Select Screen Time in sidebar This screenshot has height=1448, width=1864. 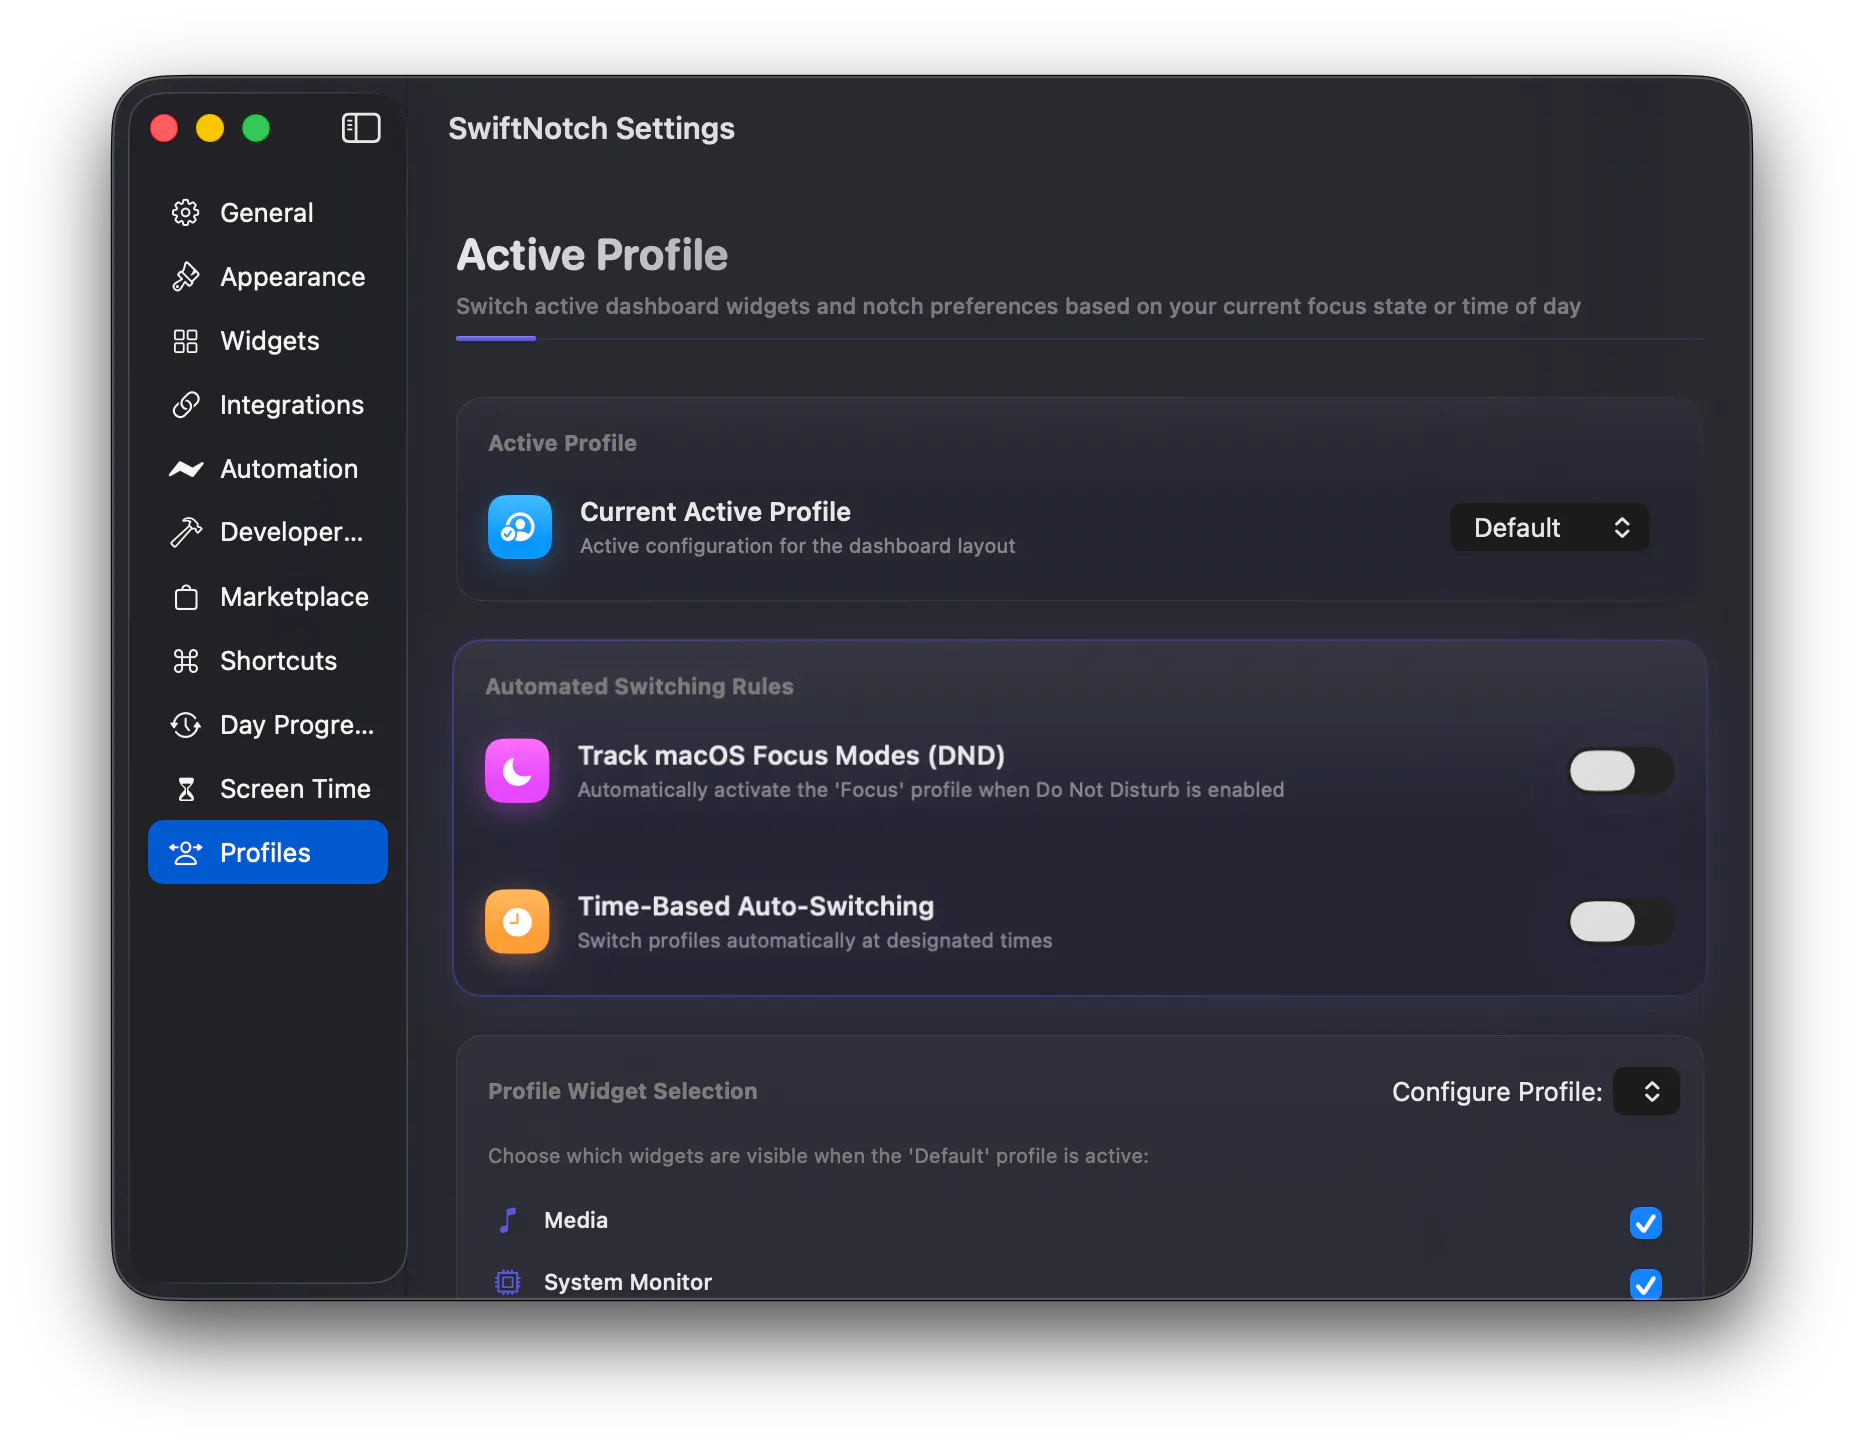click(x=268, y=789)
